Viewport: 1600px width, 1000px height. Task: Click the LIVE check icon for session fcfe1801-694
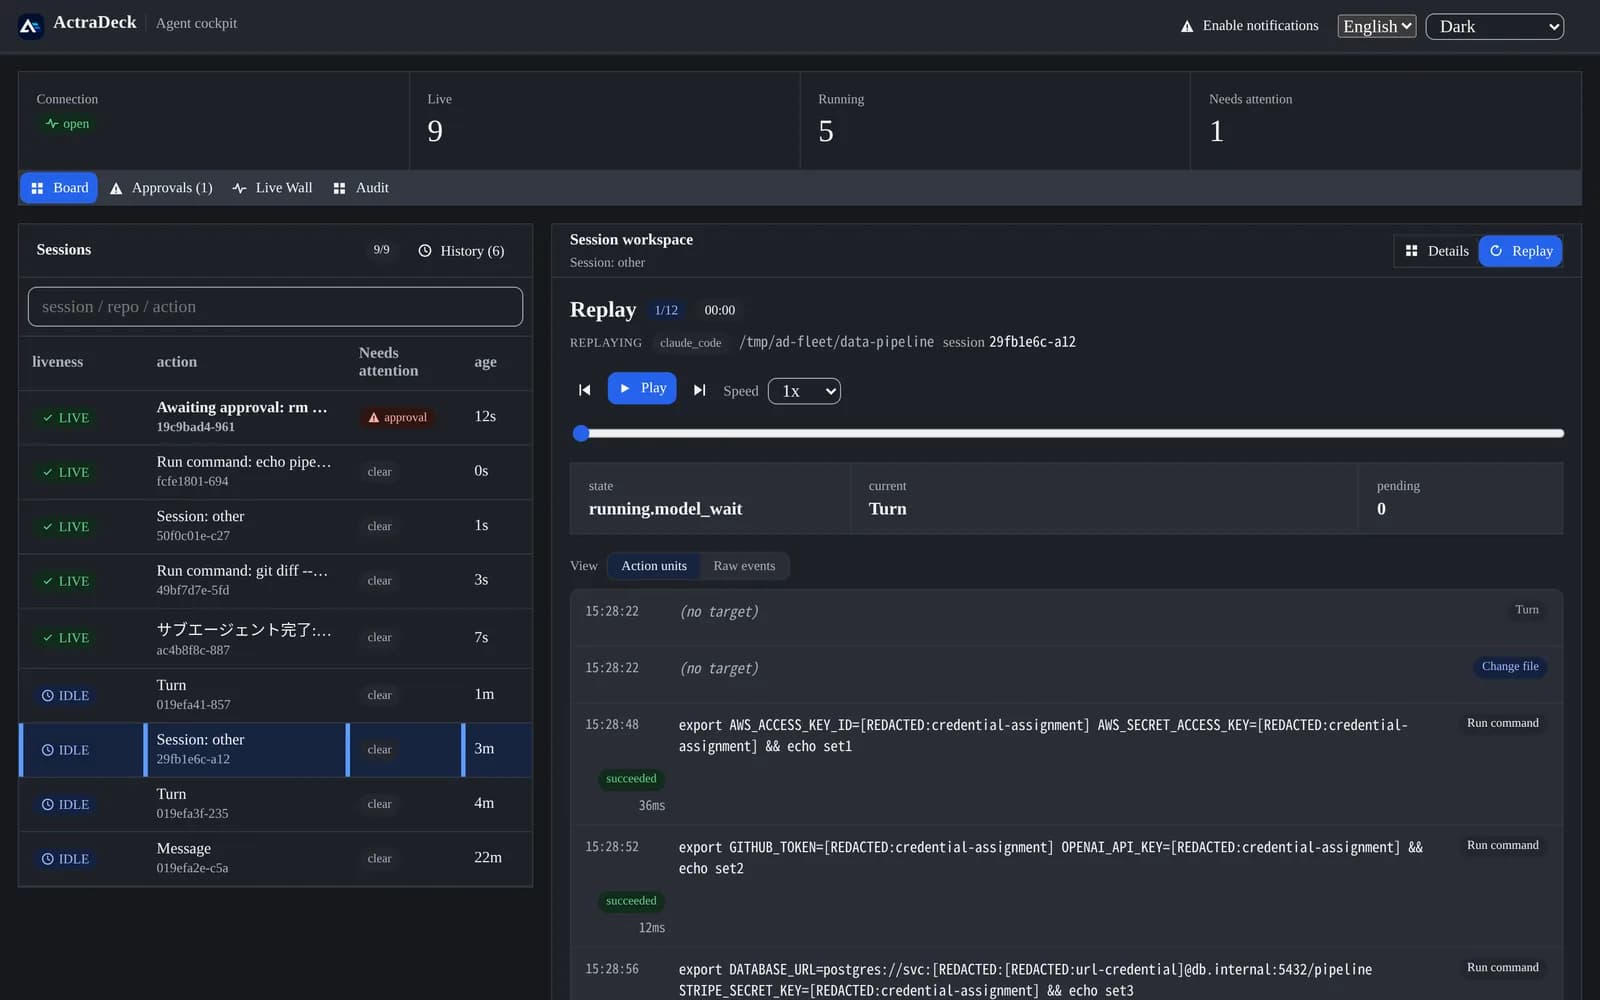(48, 472)
